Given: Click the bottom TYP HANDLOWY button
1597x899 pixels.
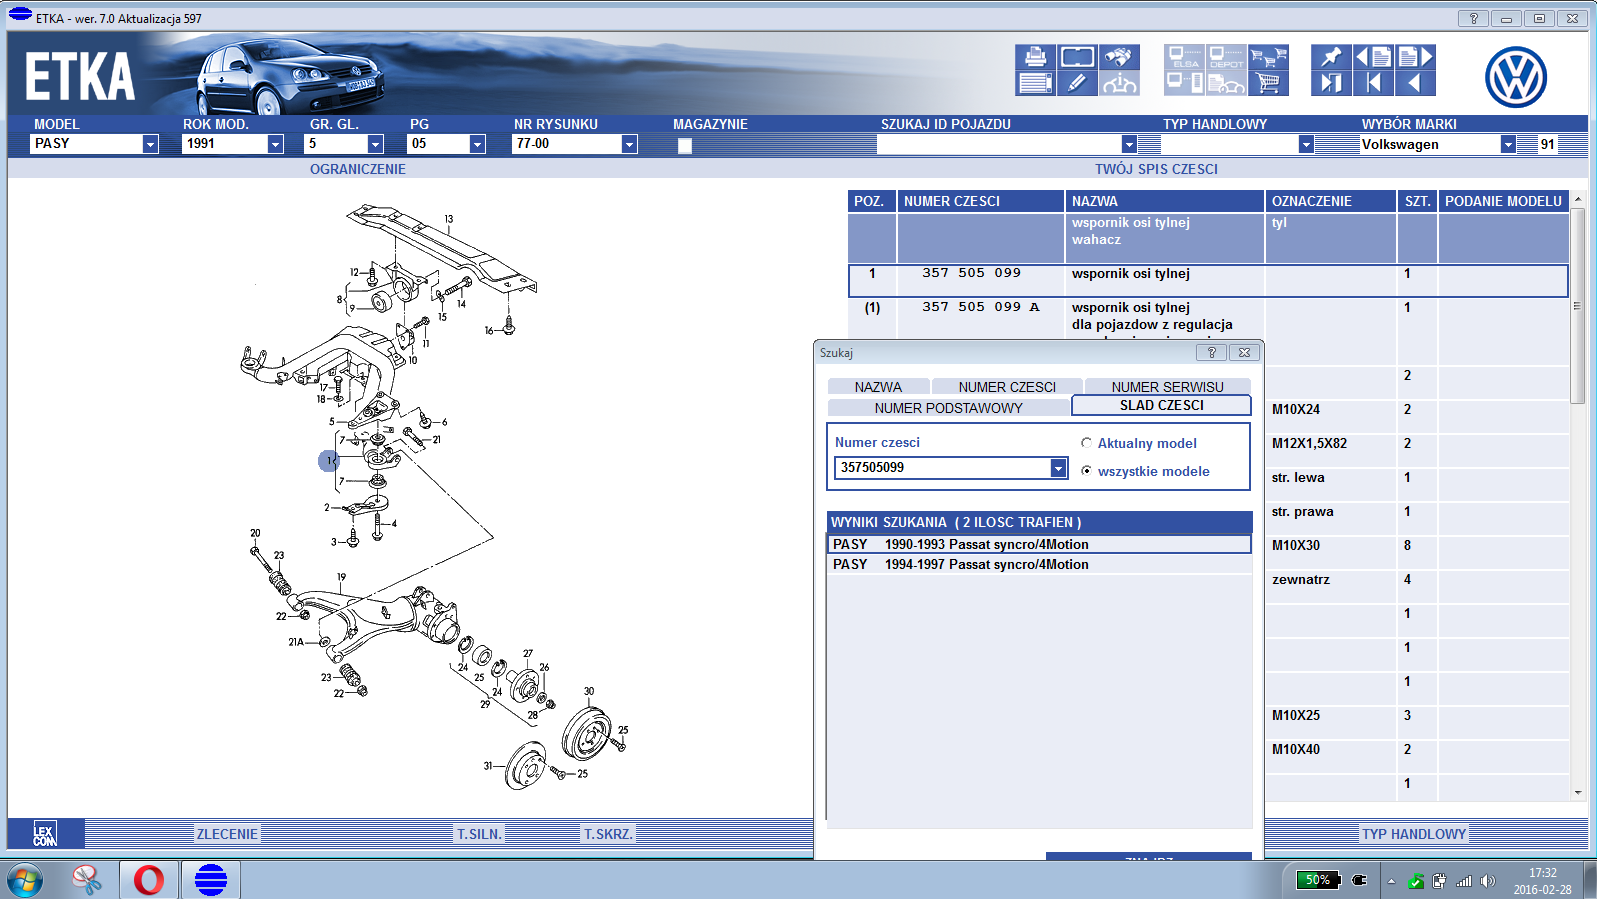Looking at the screenshot, I should 1414,834.
